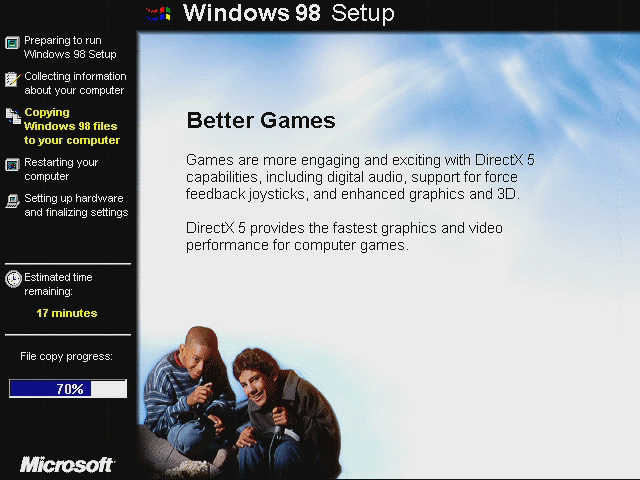Viewport: 640px width, 480px height.
Task: Click the File copy progress label
Action: [67, 357]
